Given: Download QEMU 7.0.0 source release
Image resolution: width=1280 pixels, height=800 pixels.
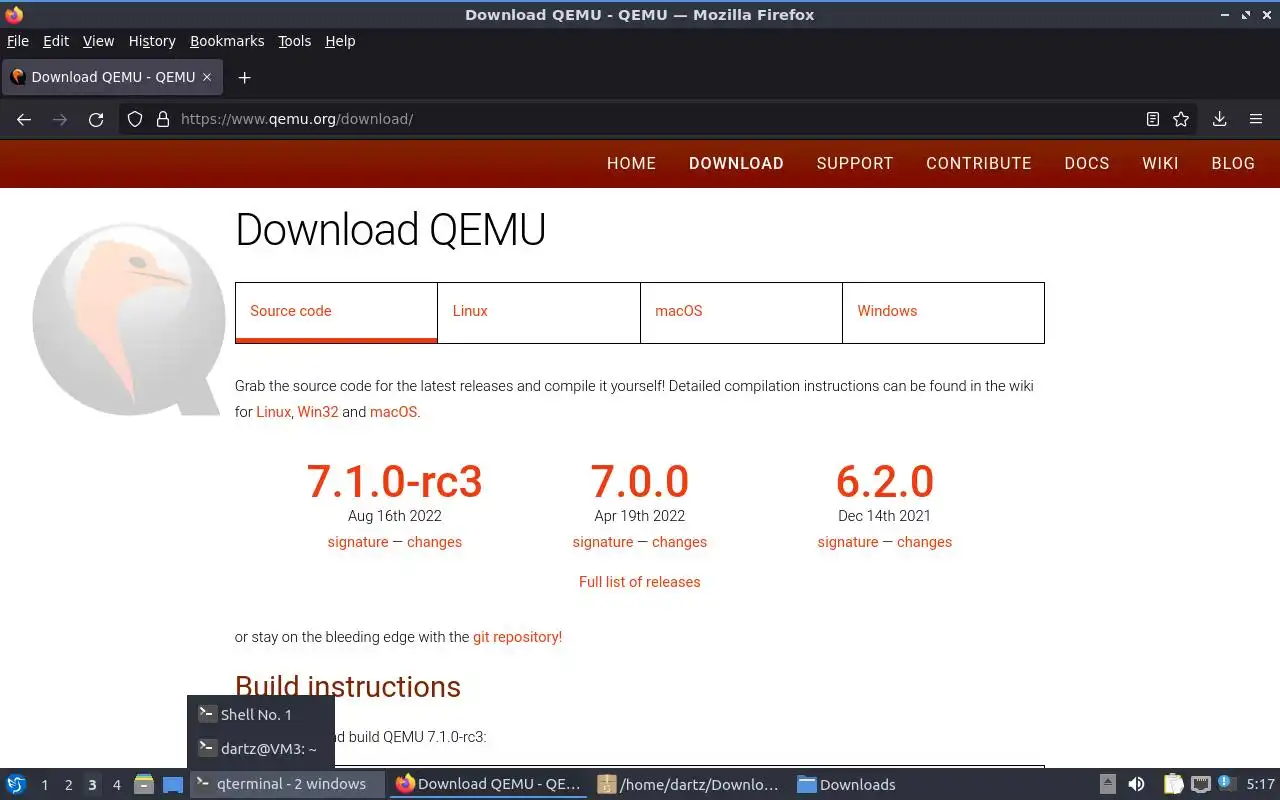Looking at the screenshot, I should (640, 481).
